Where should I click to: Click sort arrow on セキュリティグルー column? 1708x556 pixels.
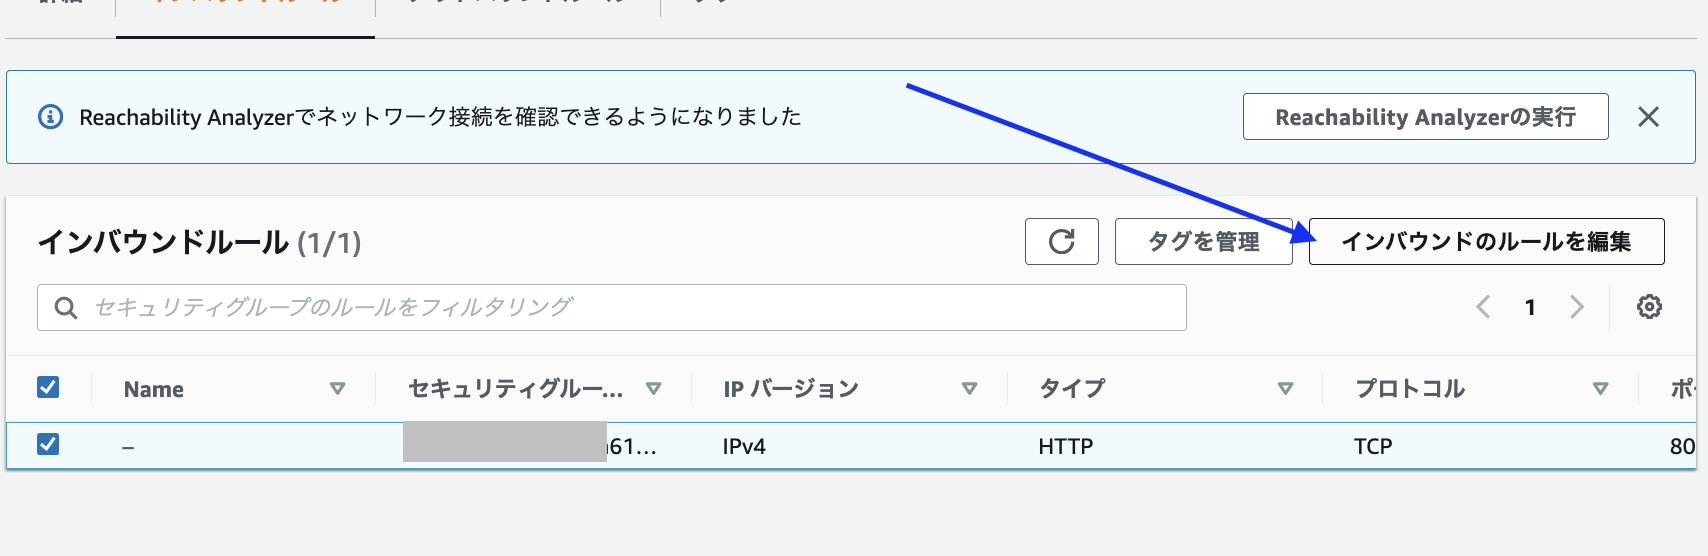click(x=653, y=389)
